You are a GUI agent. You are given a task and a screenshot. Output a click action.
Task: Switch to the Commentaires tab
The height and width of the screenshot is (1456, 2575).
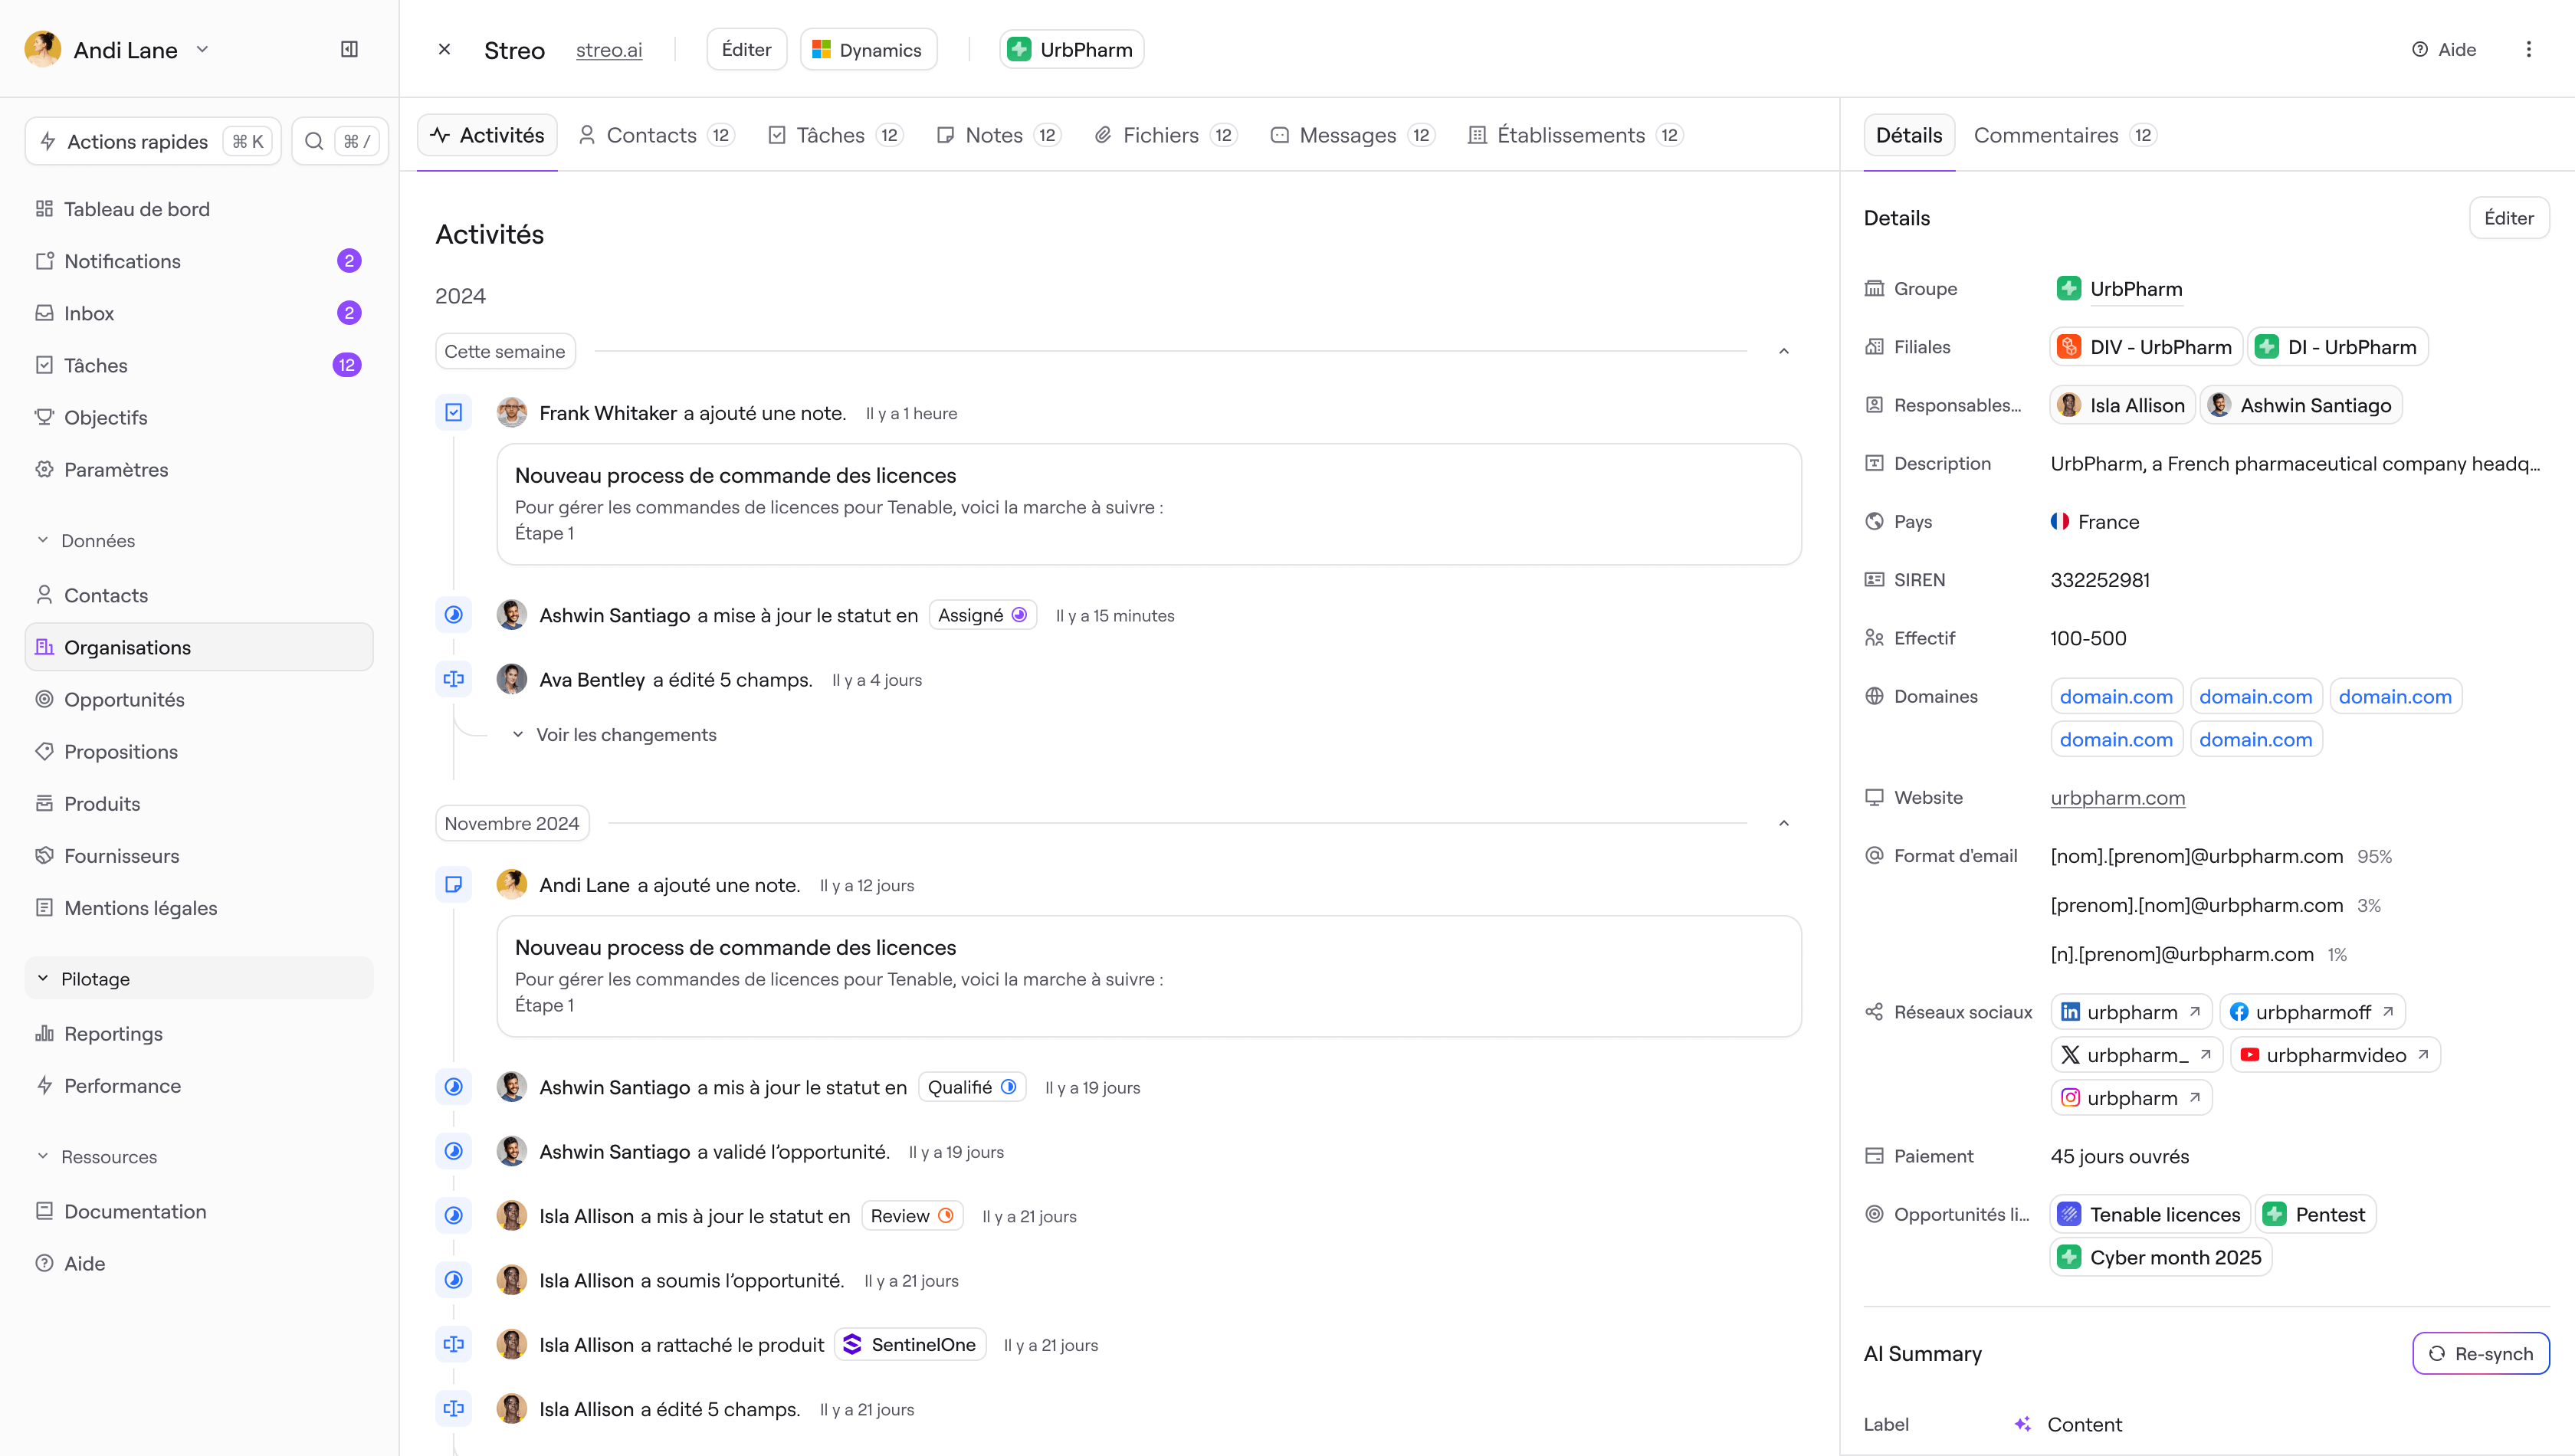point(2046,134)
